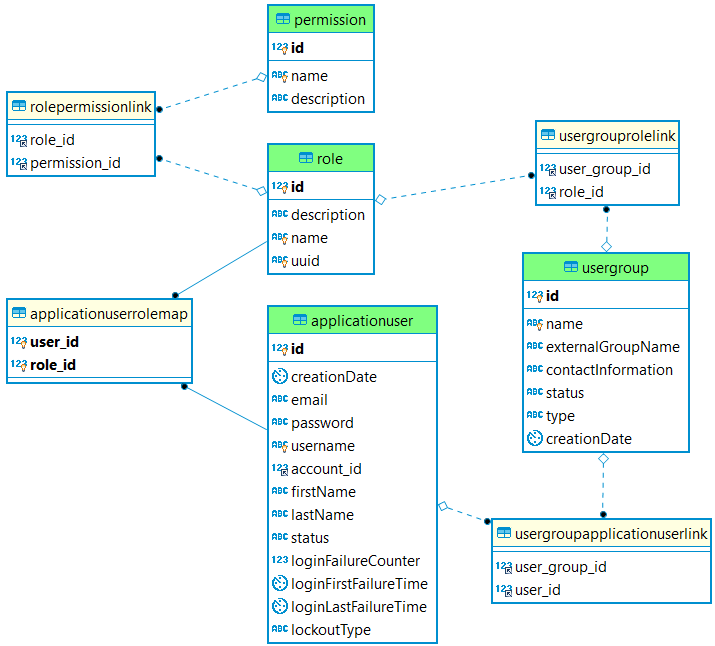Click foreign key icon next to permission_id
This screenshot has width=715, height=646.
[x=19, y=163]
